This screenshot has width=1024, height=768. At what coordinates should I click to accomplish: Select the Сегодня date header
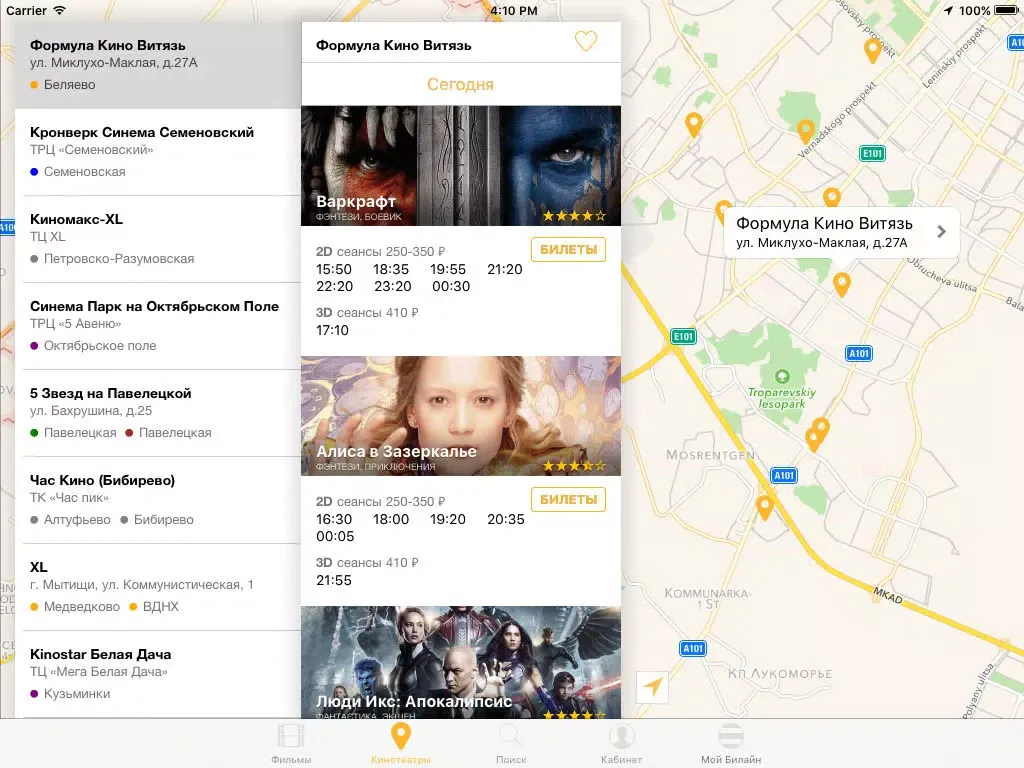[460, 84]
